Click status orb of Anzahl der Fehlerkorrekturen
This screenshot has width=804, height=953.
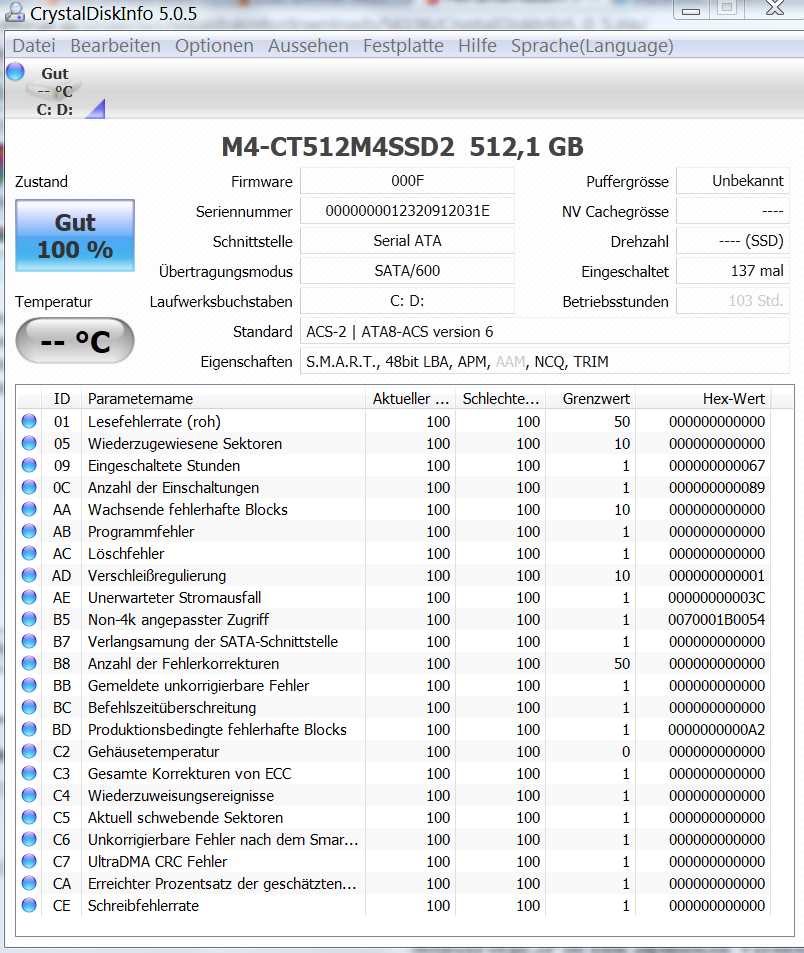(29, 663)
